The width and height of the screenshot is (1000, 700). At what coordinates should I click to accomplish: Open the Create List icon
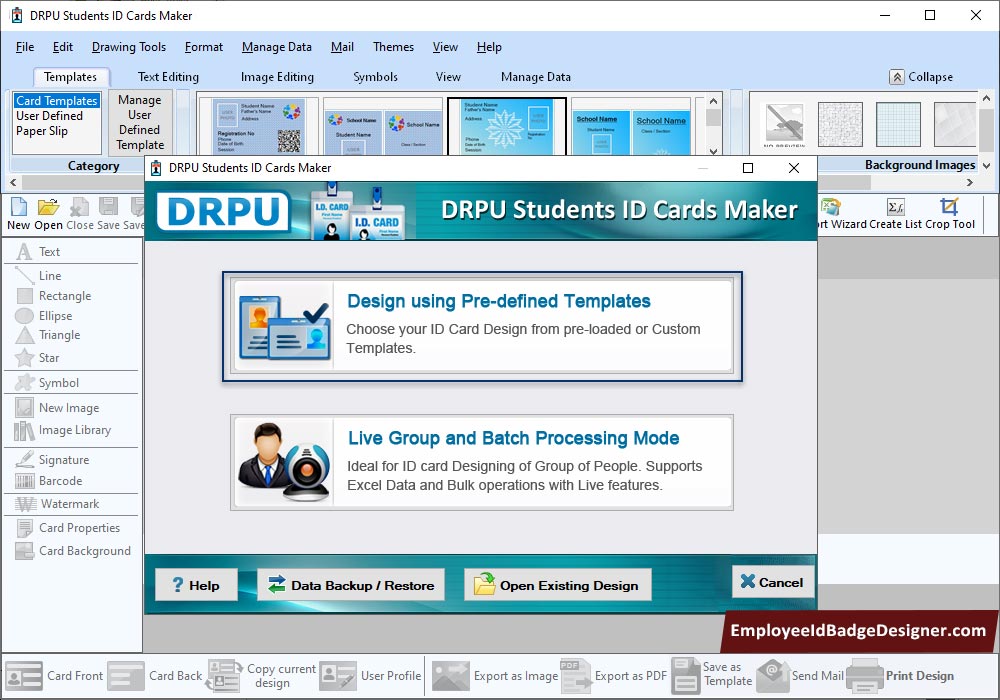coord(895,206)
